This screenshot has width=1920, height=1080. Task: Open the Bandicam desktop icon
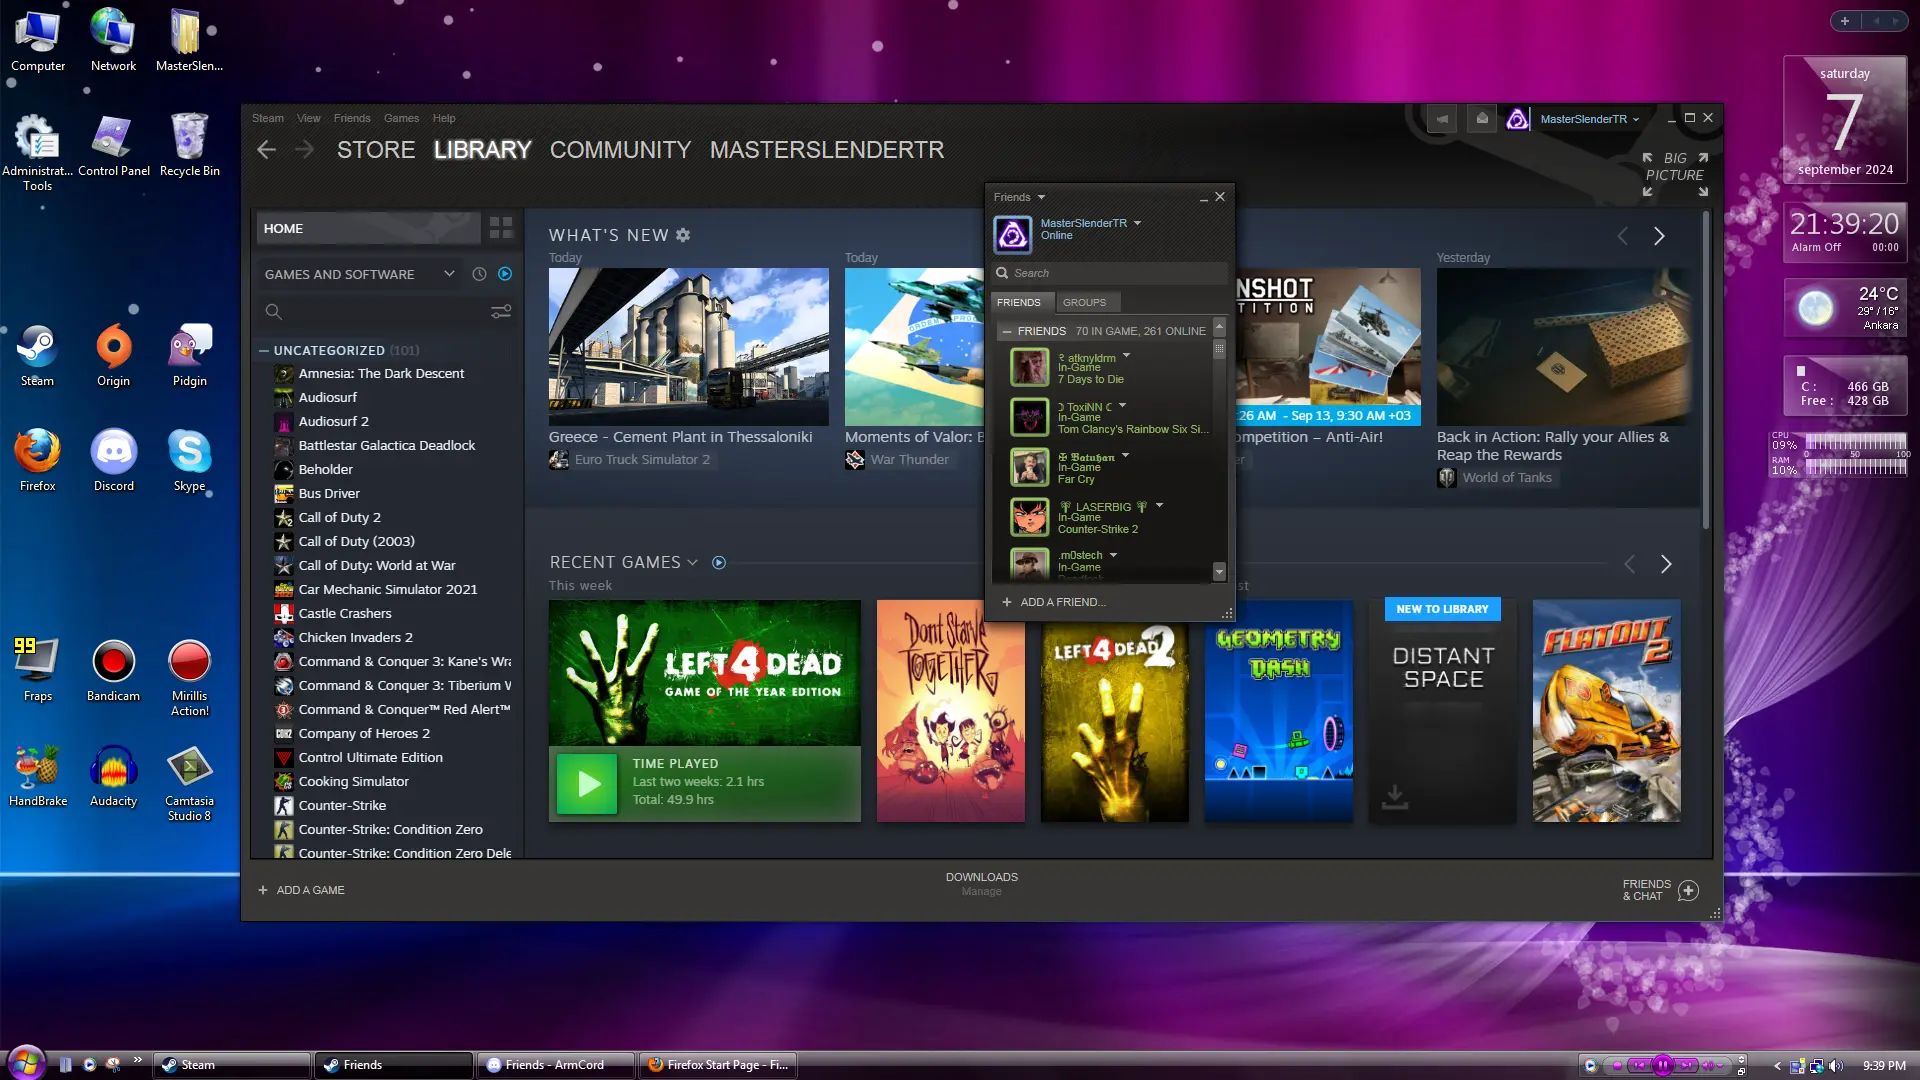(113, 670)
